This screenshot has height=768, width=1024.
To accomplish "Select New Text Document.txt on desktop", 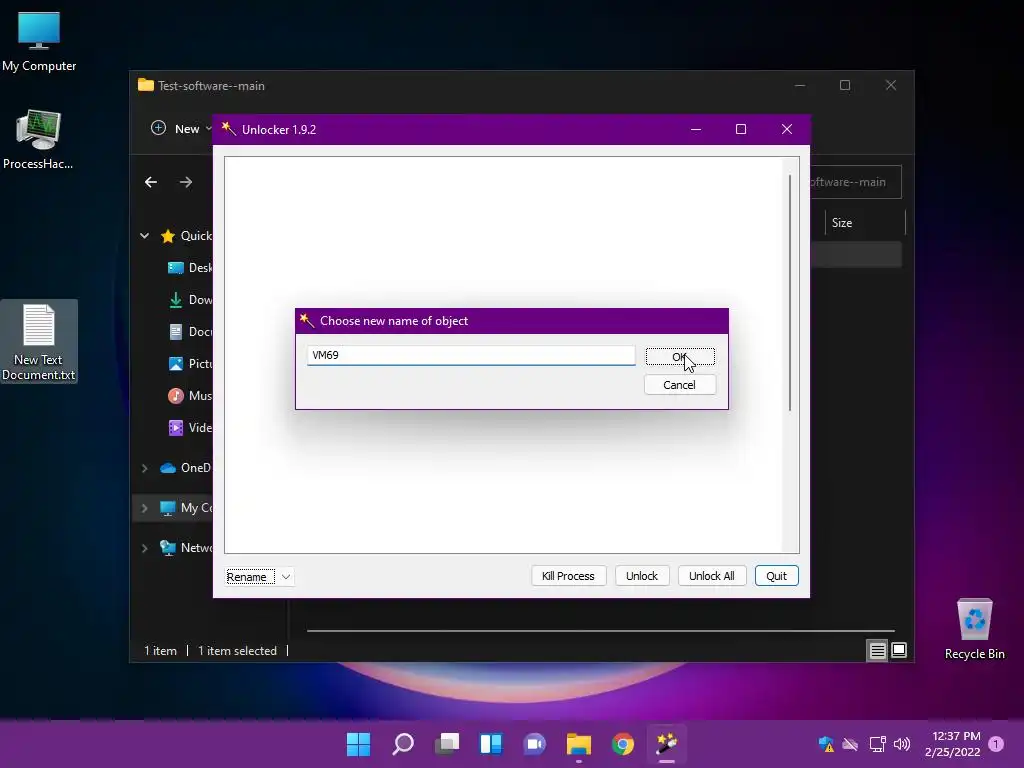I will (x=39, y=342).
